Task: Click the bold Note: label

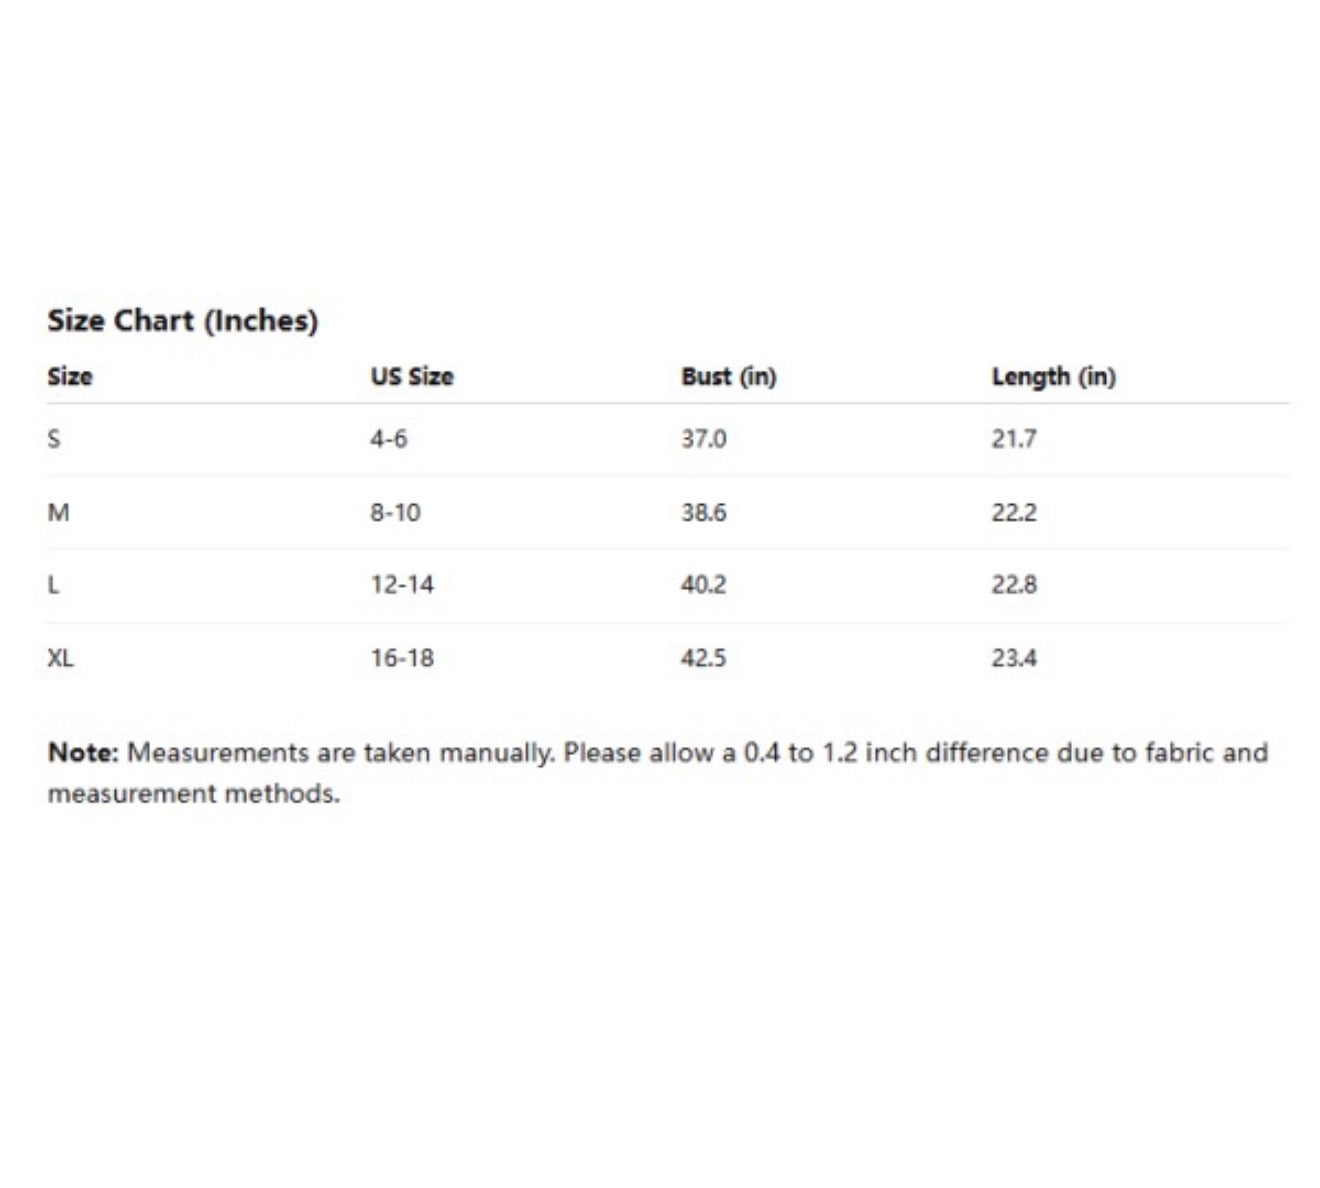Action: click(x=83, y=753)
